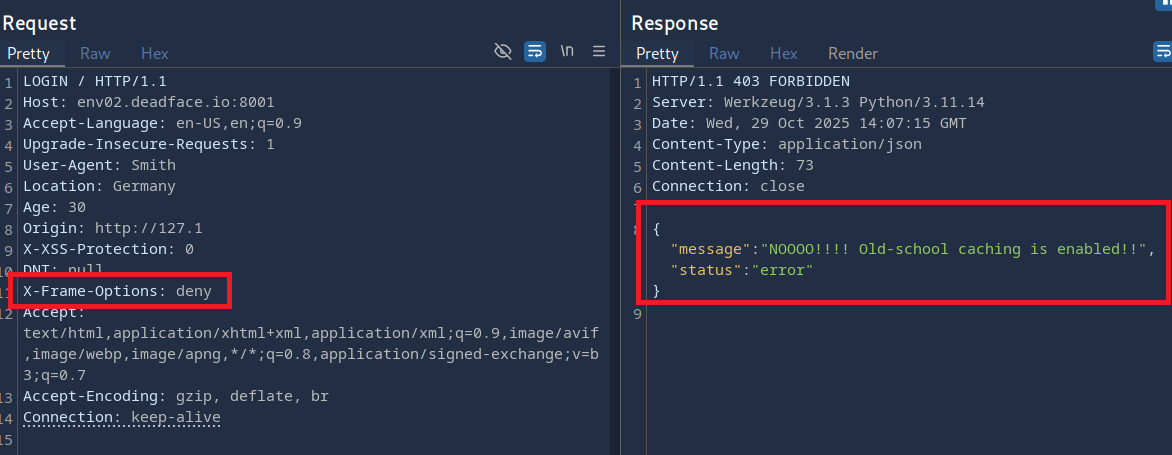The height and width of the screenshot is (455, 1172).
Task: Place cursor in Host: env02.deadface.io:8001 line
Action: pyautogui.click(x=148, y=102)
